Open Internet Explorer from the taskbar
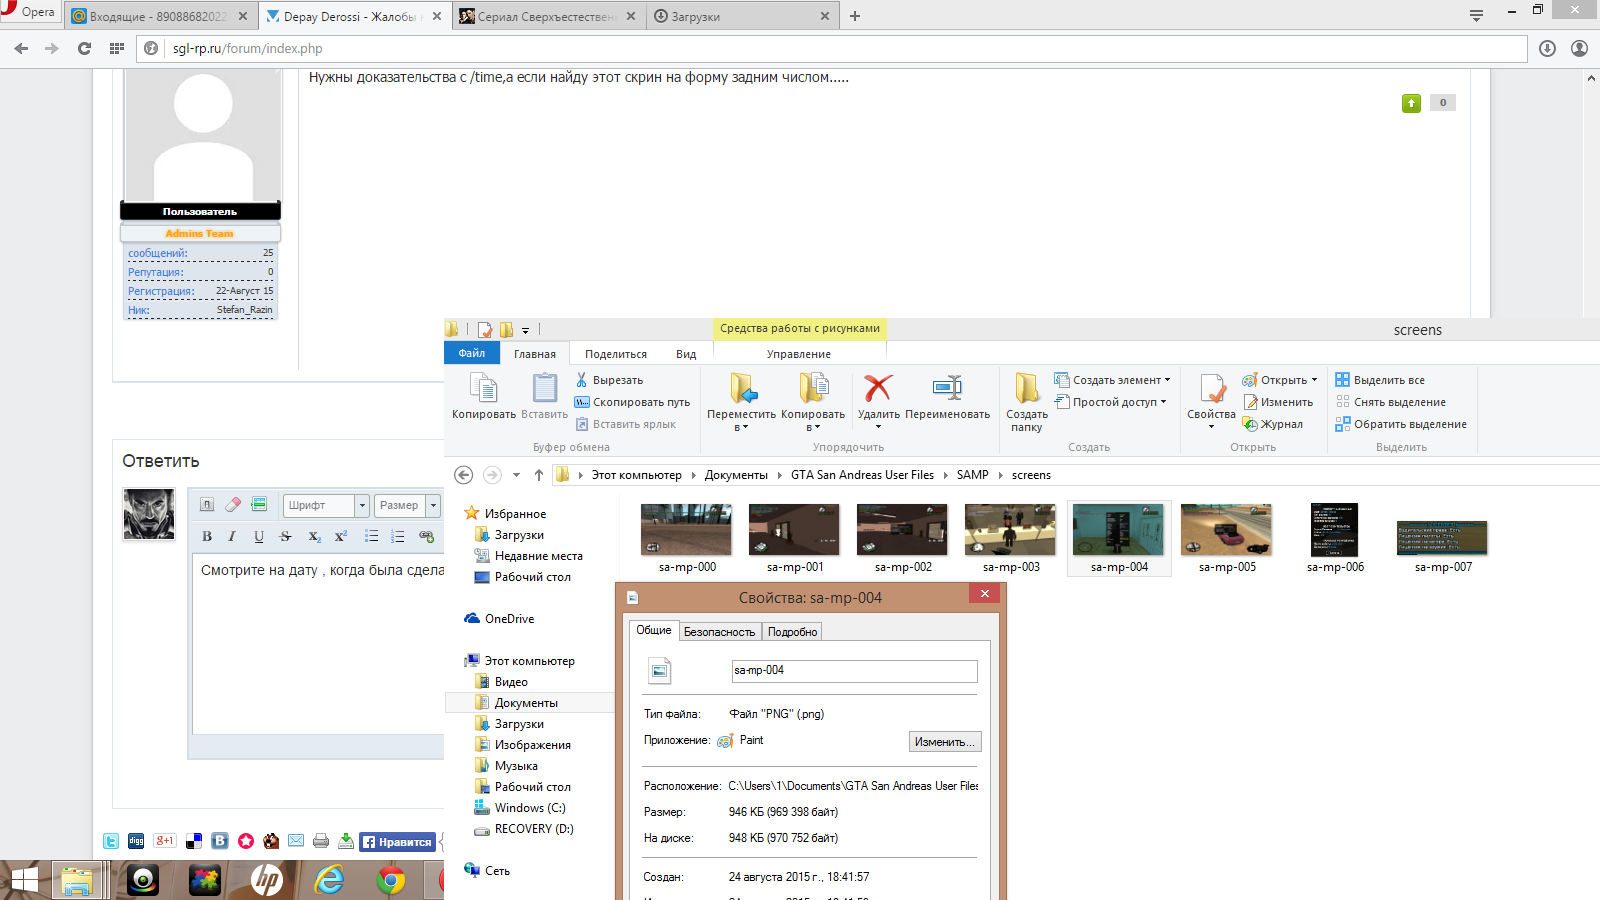Viewport: 1600px width, 900px height. pos(329,880)
